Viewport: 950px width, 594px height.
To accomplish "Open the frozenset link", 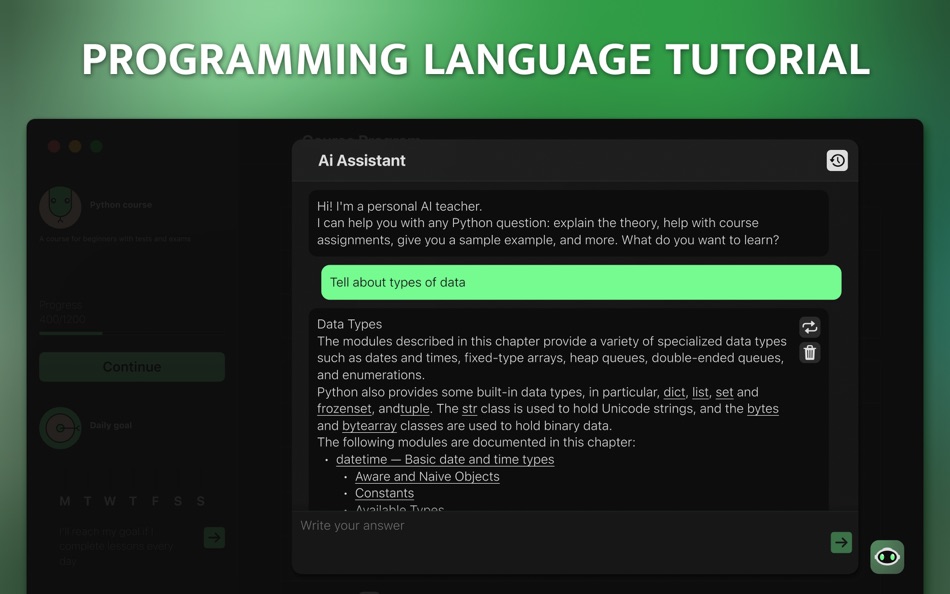I will click(x=344, y=409).
